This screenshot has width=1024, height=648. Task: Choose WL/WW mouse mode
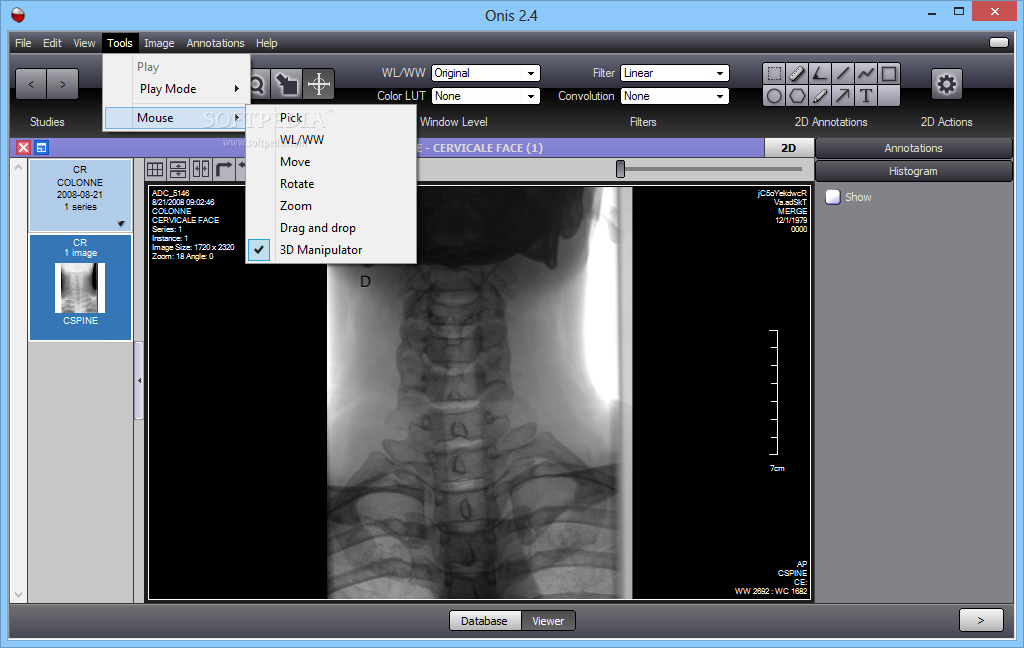tap(331, 140)
